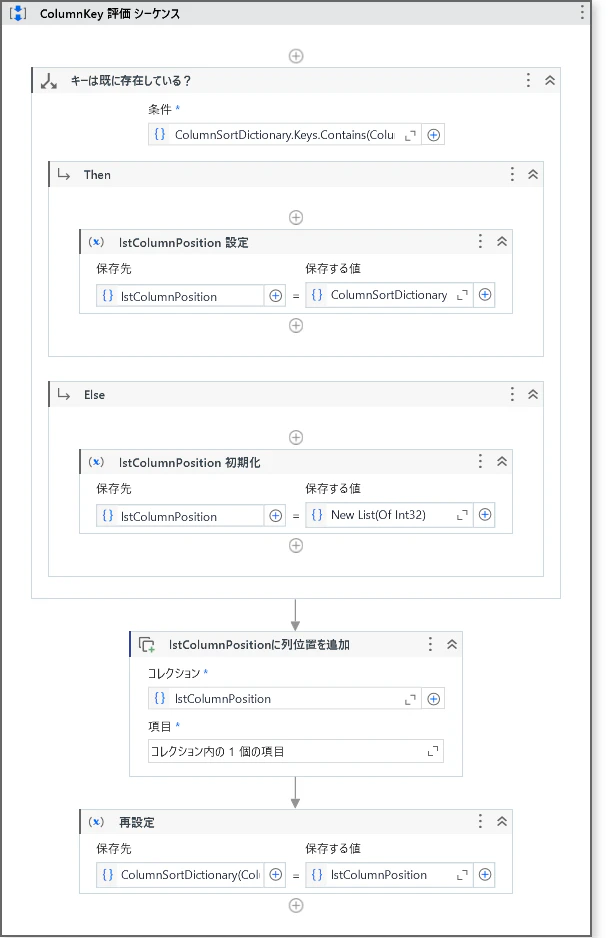Click plus beside 保存先 in lstColumnPosition 設定
This screenshot has height=938, width=614.
pos(275,296)
